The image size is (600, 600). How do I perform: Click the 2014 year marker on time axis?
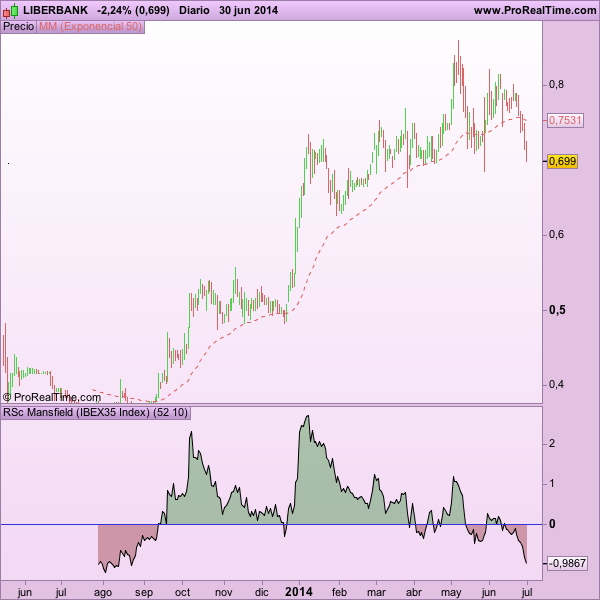point(299,592)
